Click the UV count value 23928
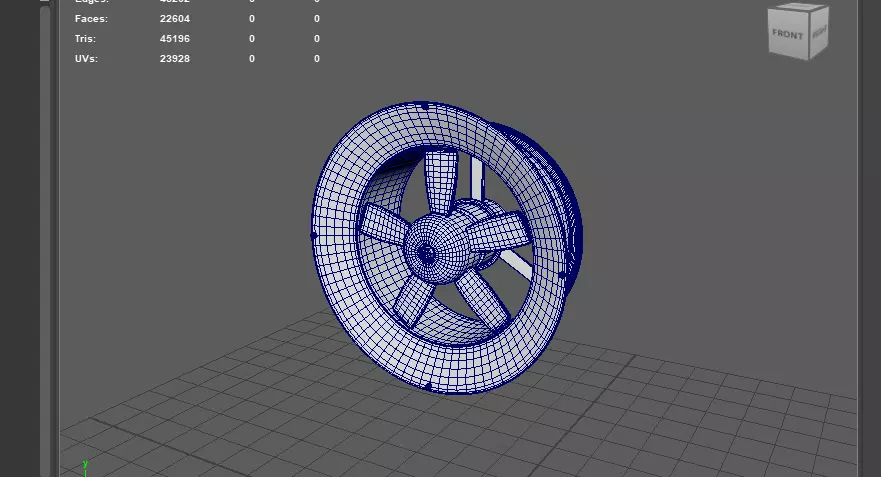This screenshot has width=881, height=477. (x=175, y=58)
